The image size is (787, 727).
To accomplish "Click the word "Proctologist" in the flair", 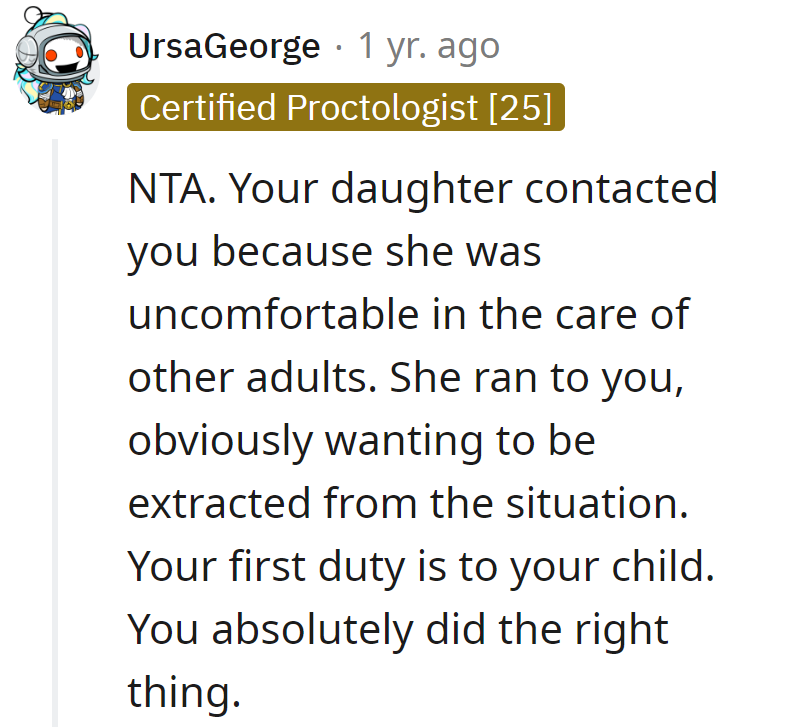I will click(382, 107).
